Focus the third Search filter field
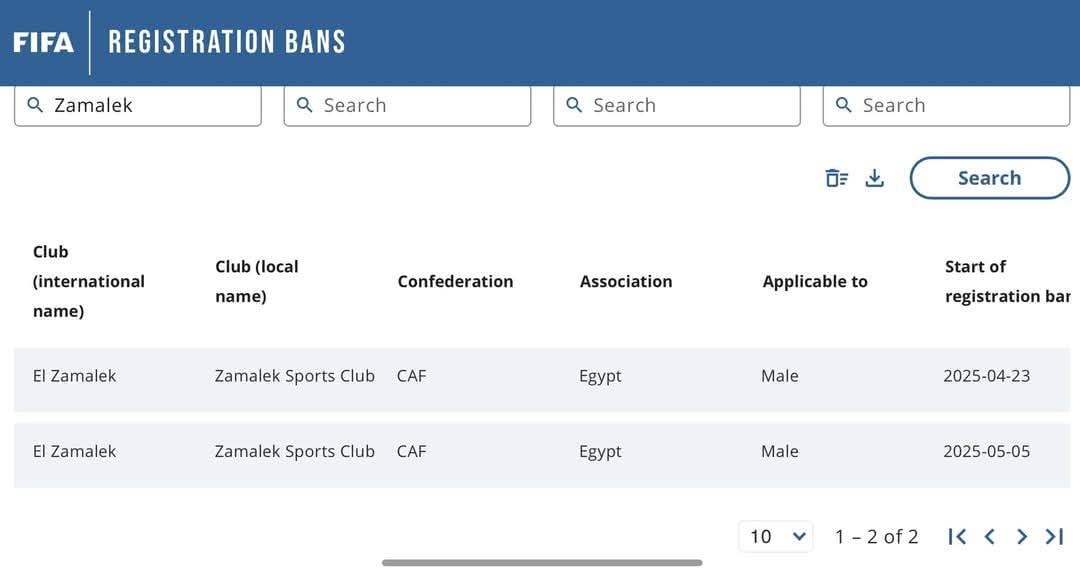The image size is (1080, 577). click(x=690, y=105)
